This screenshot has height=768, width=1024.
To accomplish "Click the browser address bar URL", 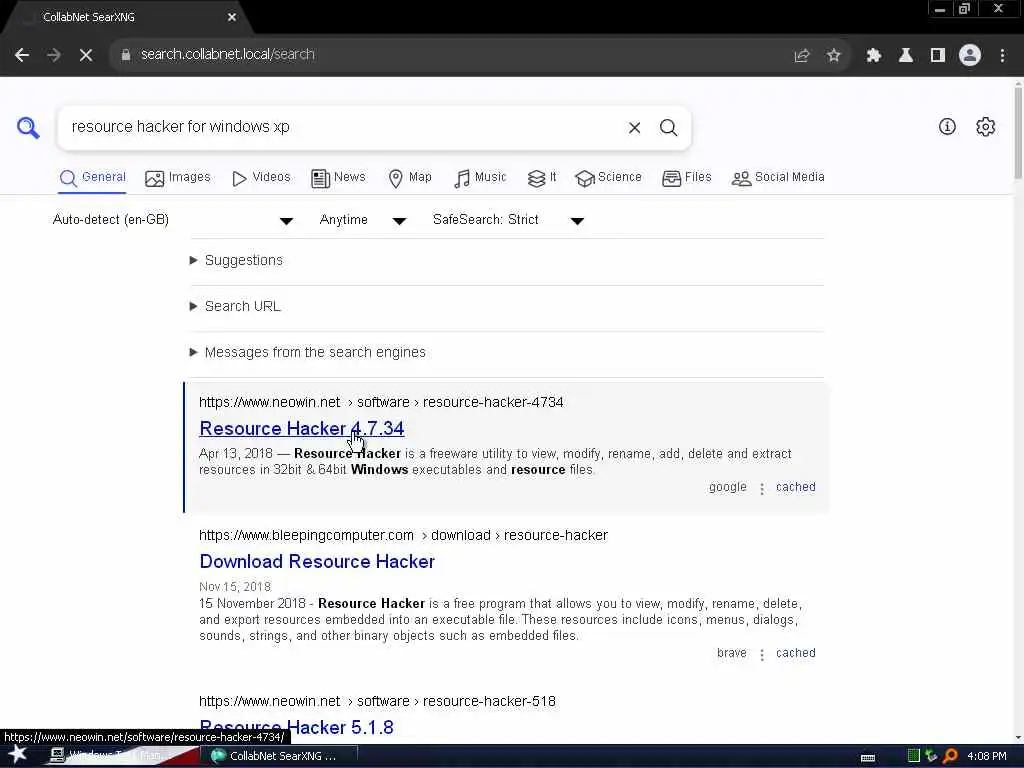I will pos(227,55).
